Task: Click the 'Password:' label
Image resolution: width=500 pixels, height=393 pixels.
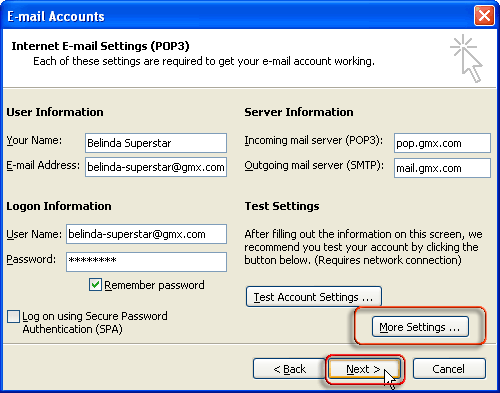Action: click(x=31, y=259)
